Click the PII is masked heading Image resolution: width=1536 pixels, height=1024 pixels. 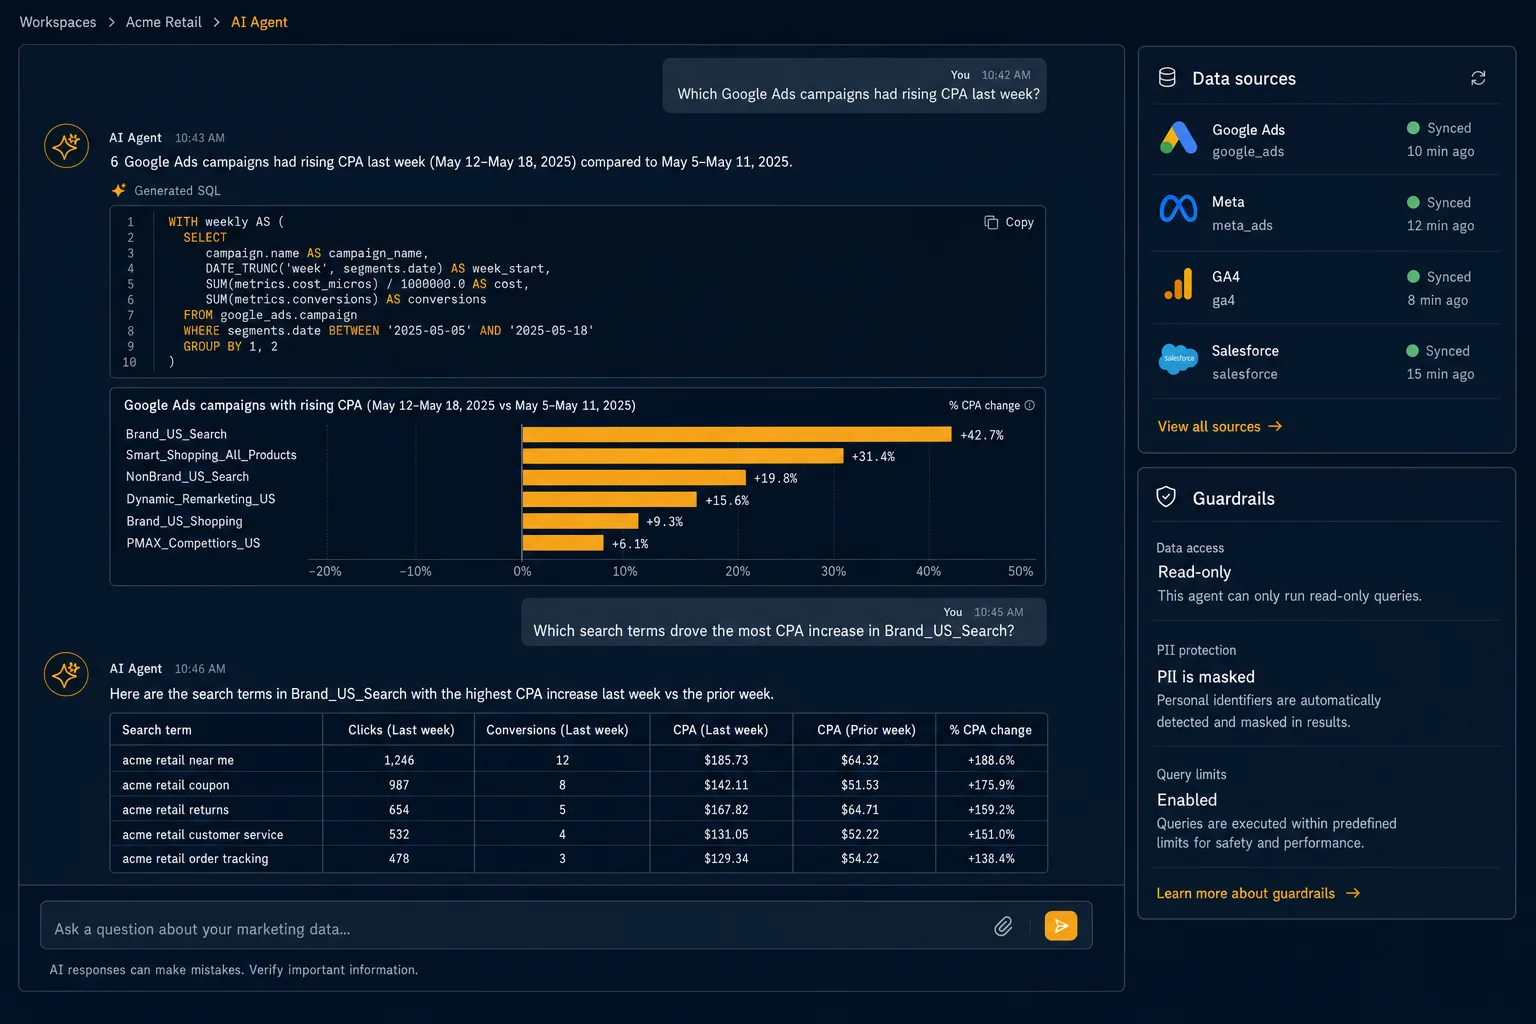(x=1205, y=677)
